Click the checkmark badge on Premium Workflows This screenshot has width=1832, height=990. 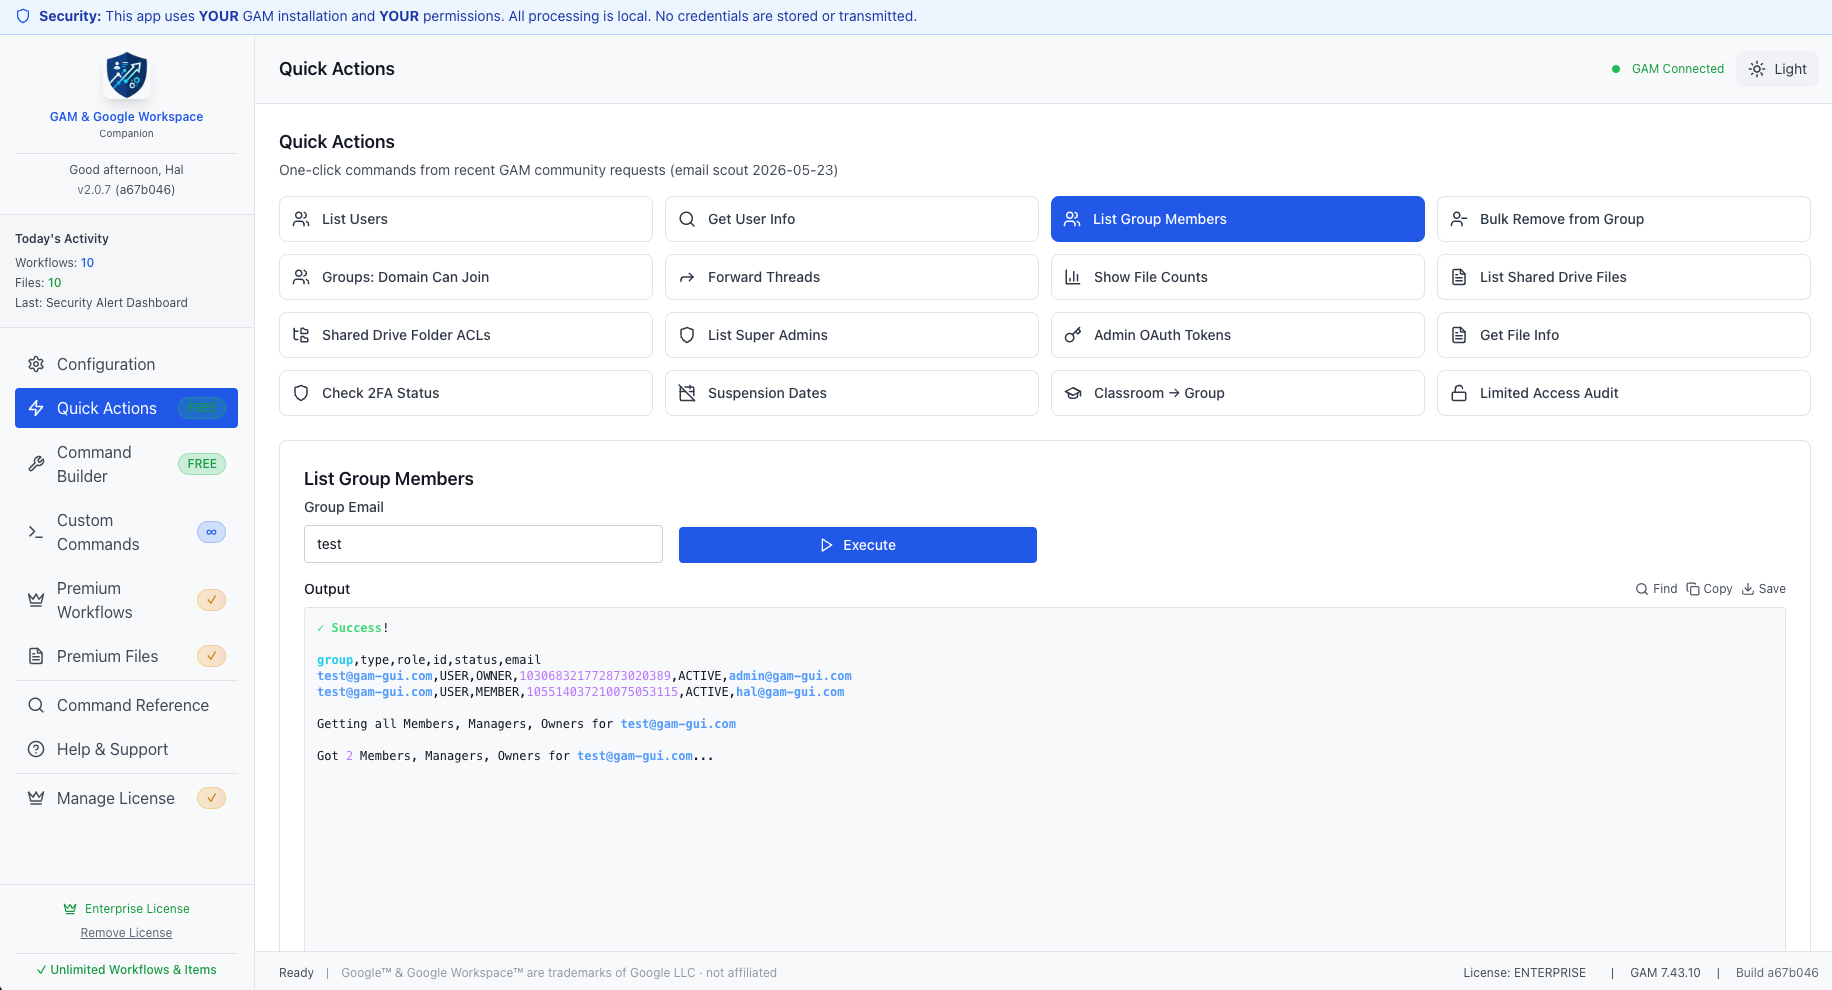point(211,600)
